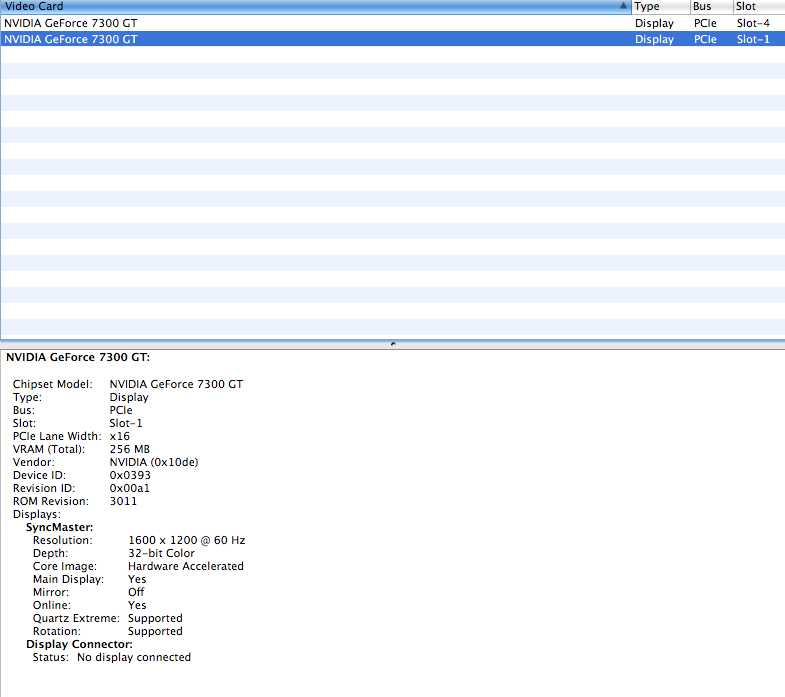Click the ROM Revision value 3011
Image resolution: width=785 pixels, height=697 pixels.
click(x=123, y=501)
